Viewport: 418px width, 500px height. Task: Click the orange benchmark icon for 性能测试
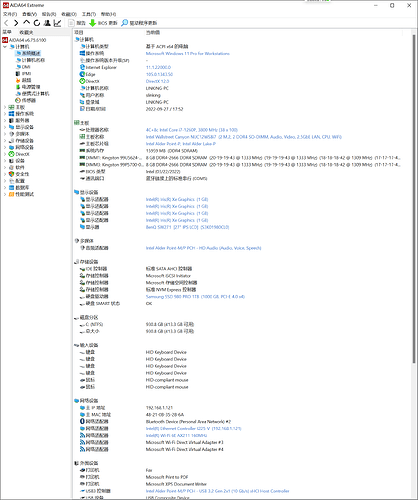(x=11, y=194)
